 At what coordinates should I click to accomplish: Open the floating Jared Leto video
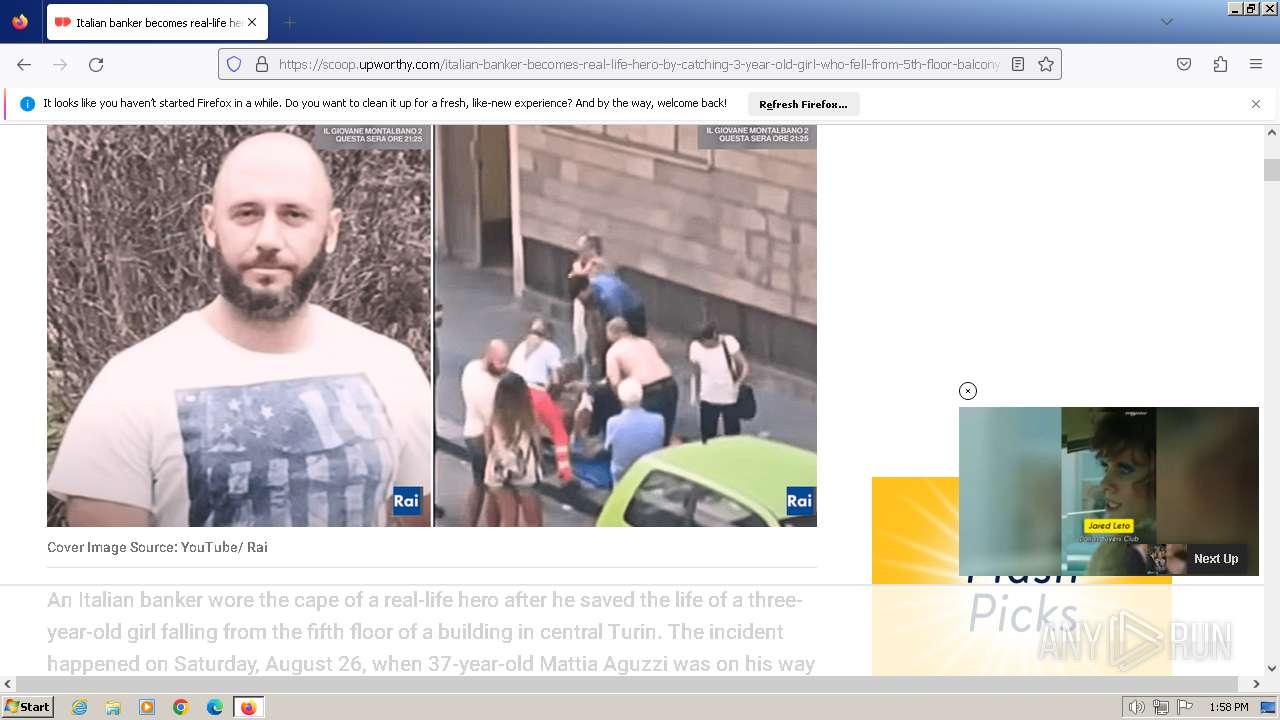pyautogui.click(x=1109, y=491)
